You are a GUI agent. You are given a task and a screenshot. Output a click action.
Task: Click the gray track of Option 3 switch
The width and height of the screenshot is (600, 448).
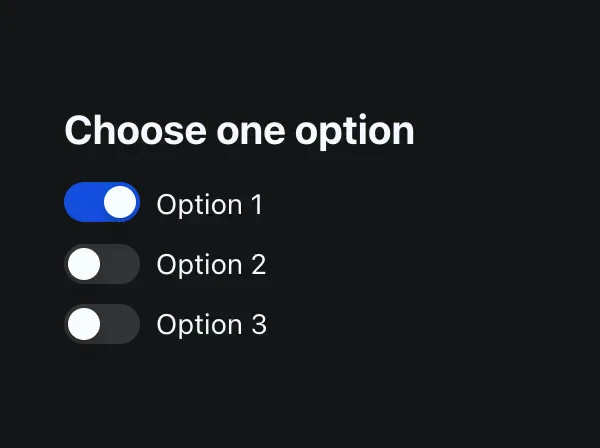point(122,324)
